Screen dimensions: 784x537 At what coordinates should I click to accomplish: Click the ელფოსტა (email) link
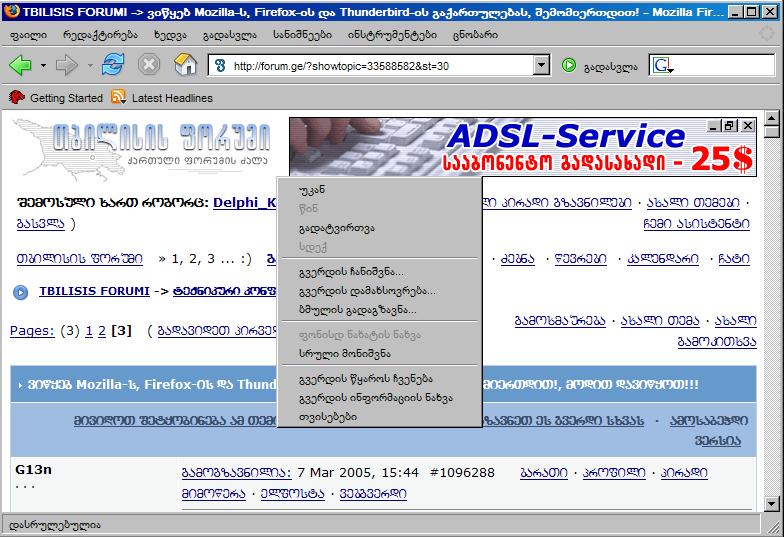(x=292, y=494)
